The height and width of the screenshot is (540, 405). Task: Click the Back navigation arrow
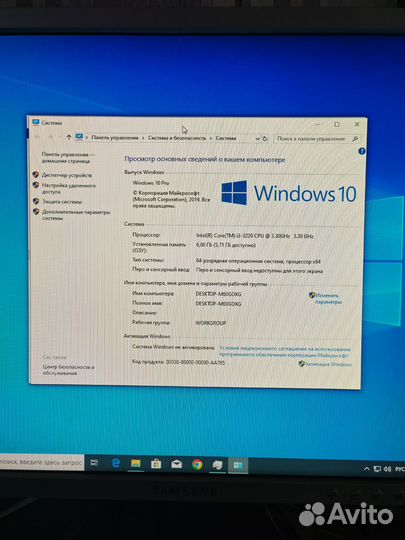(37, 137)
